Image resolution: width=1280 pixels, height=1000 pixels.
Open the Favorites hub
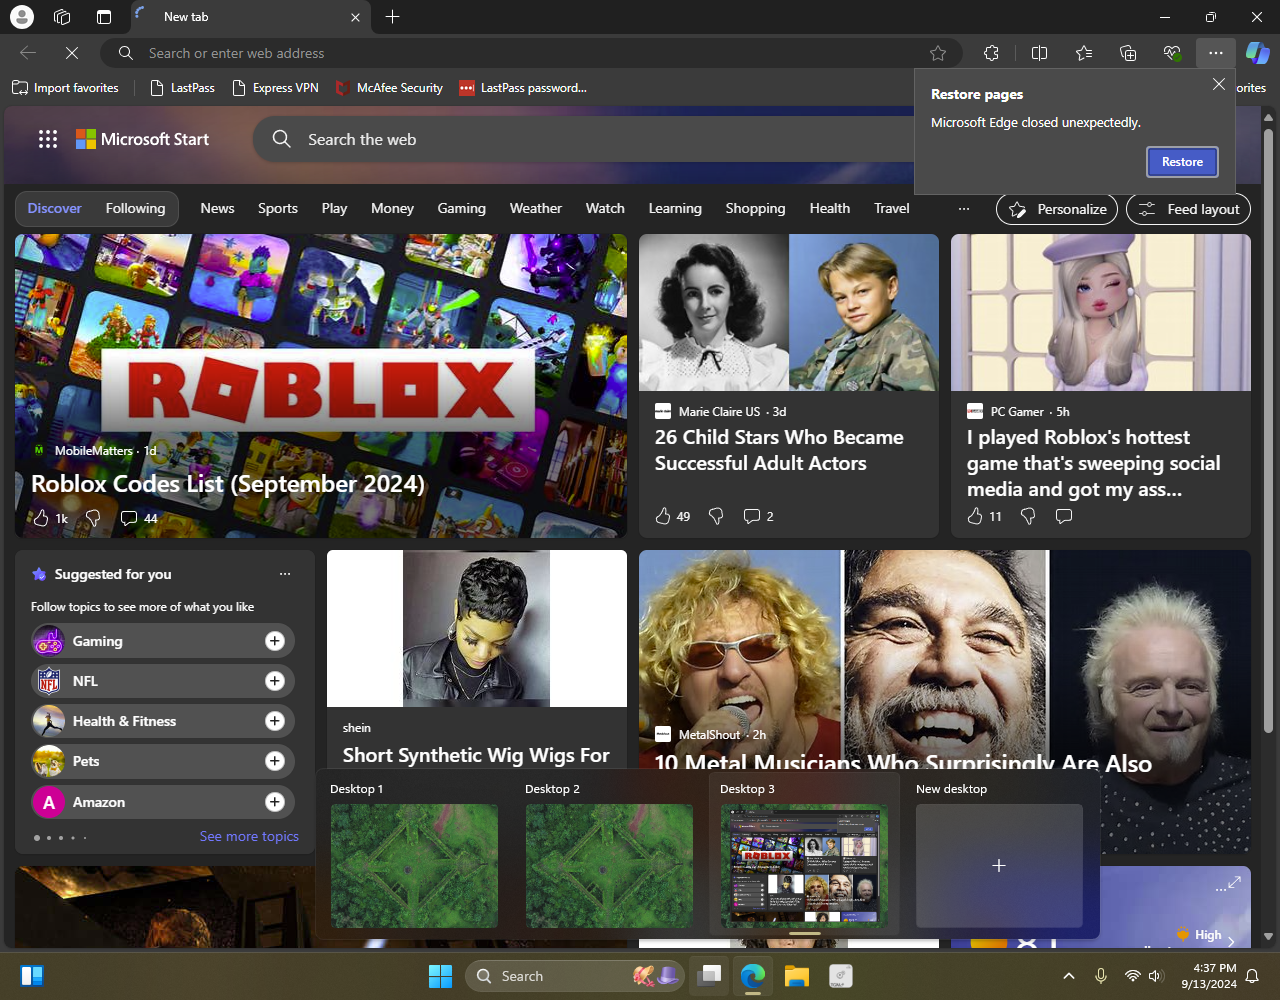[x=1084, y=53]
